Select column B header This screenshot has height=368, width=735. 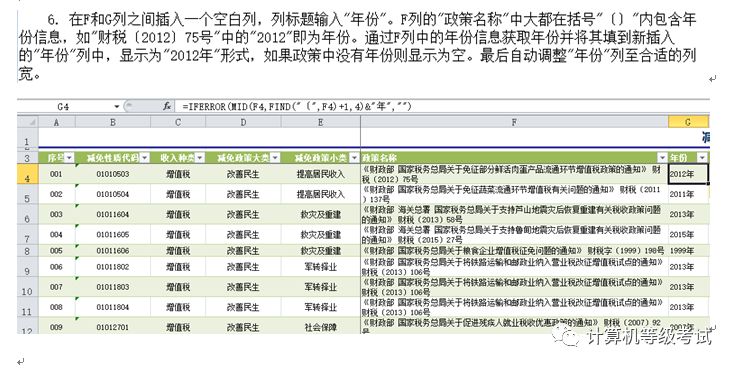(x=112, y=122)
